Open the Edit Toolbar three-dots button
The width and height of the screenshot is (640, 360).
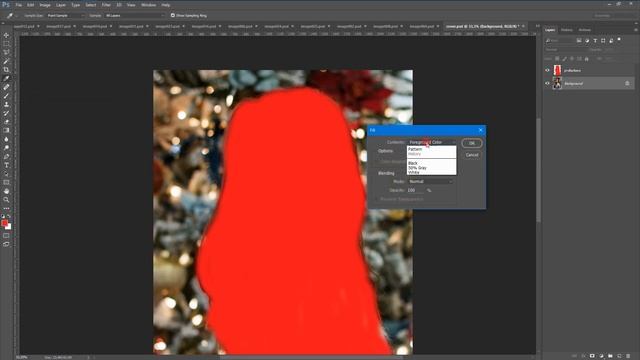point(6,208)
